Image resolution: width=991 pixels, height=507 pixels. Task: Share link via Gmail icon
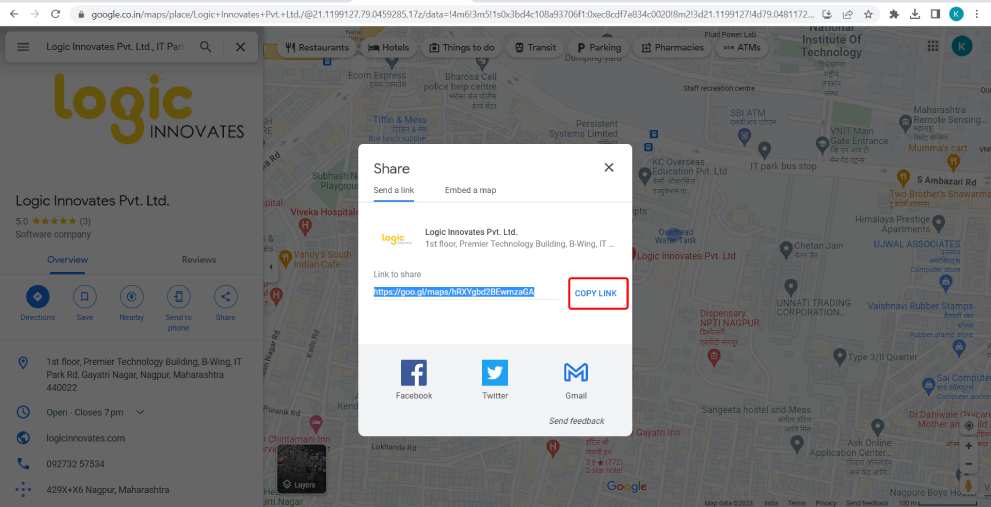(x=576, y=373)
